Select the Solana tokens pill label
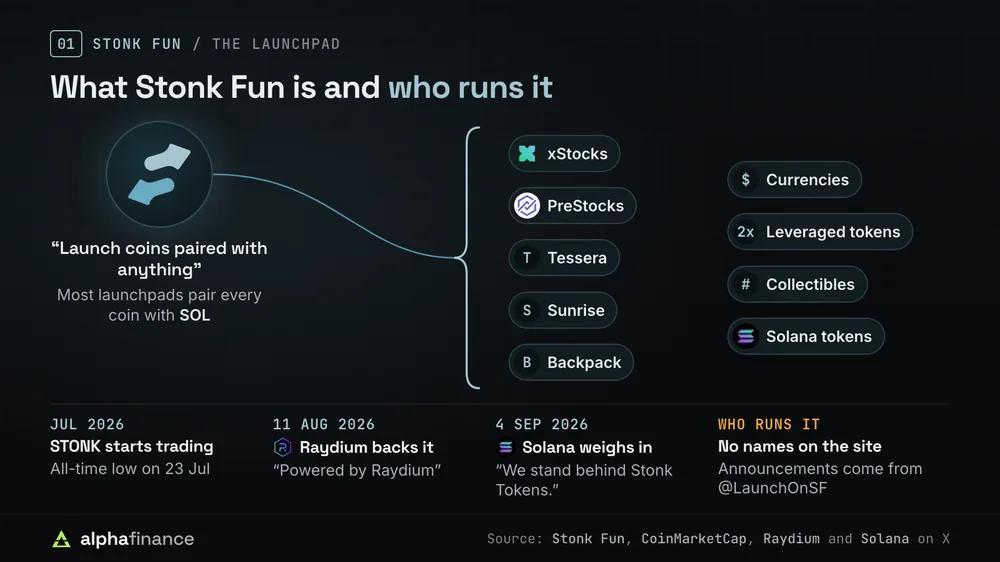 tap(819, 336)
